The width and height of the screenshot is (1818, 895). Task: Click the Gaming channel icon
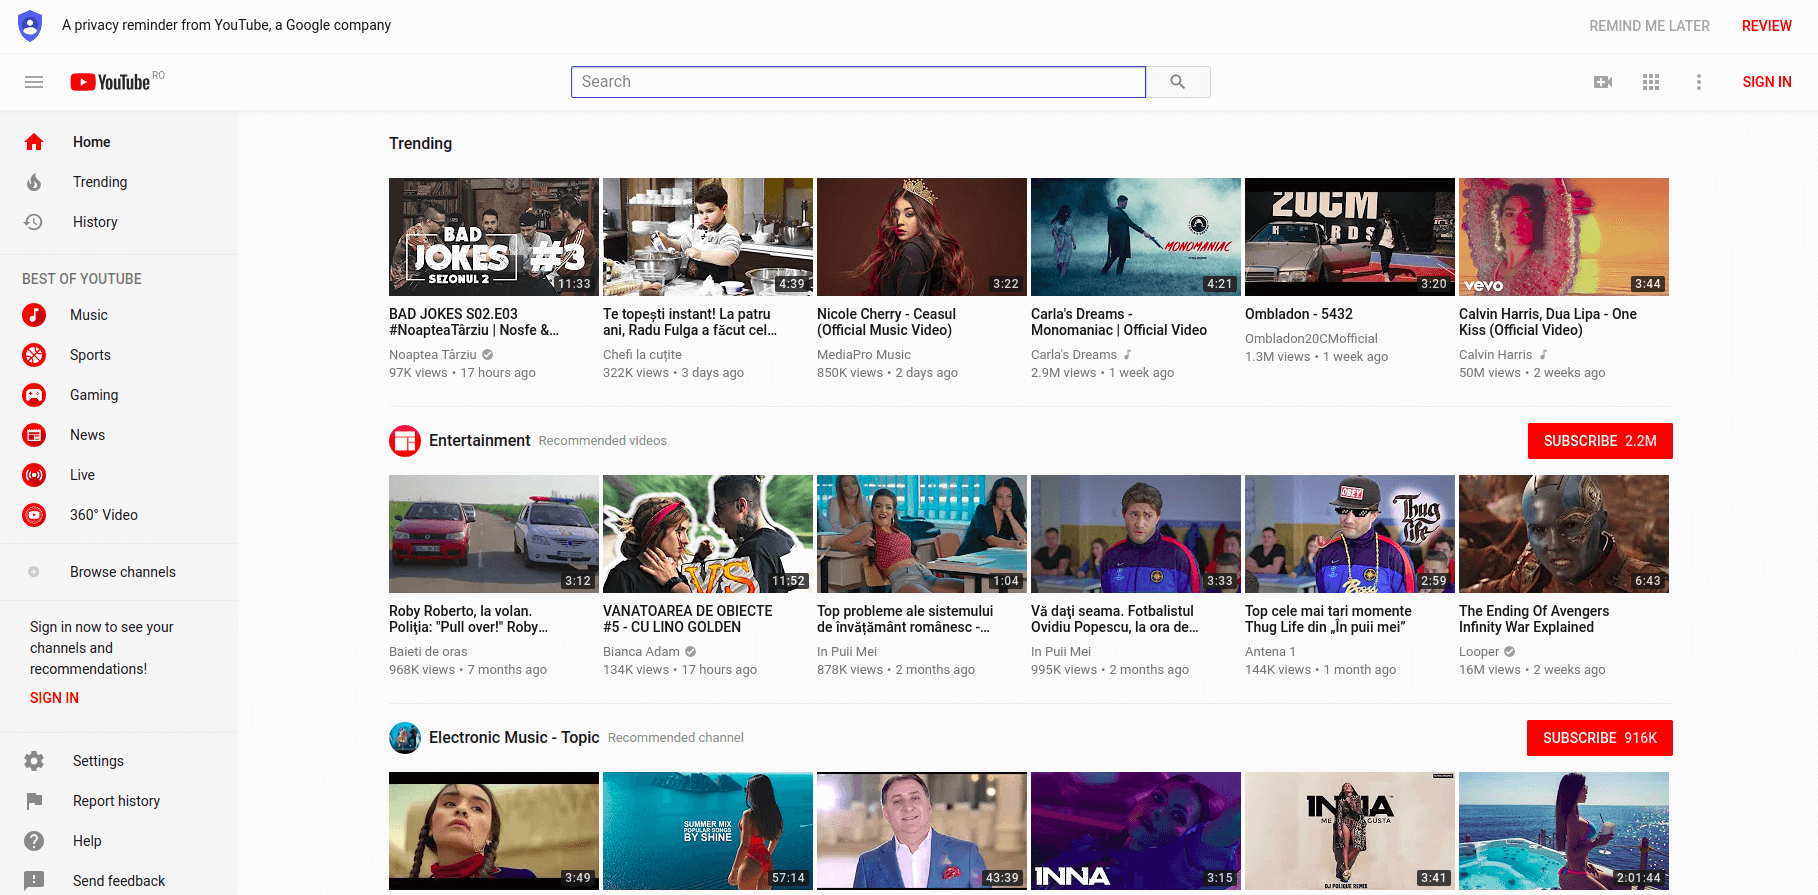point(34,395)
